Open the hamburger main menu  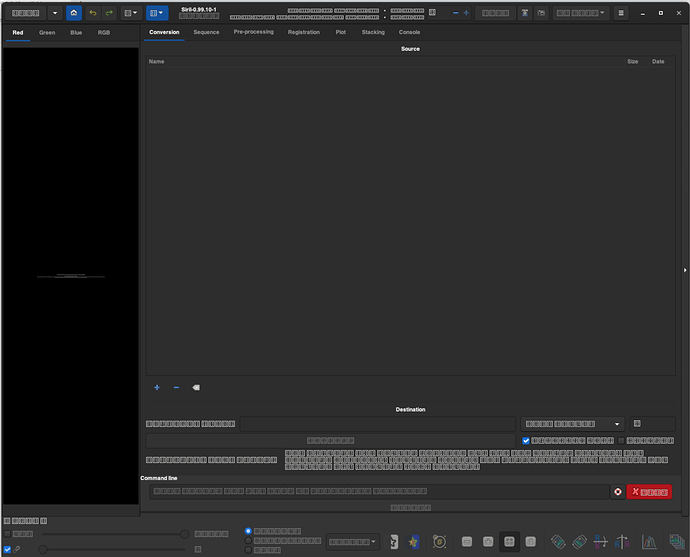[621, 13]
